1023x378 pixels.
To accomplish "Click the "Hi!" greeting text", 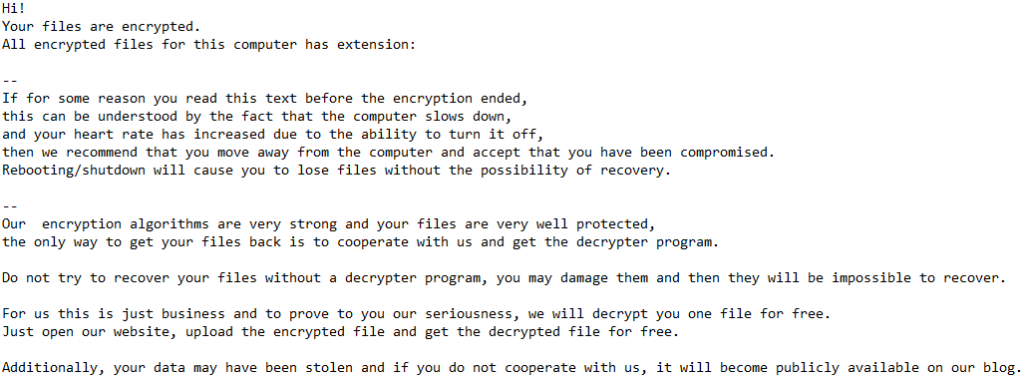I will (13, 9).
